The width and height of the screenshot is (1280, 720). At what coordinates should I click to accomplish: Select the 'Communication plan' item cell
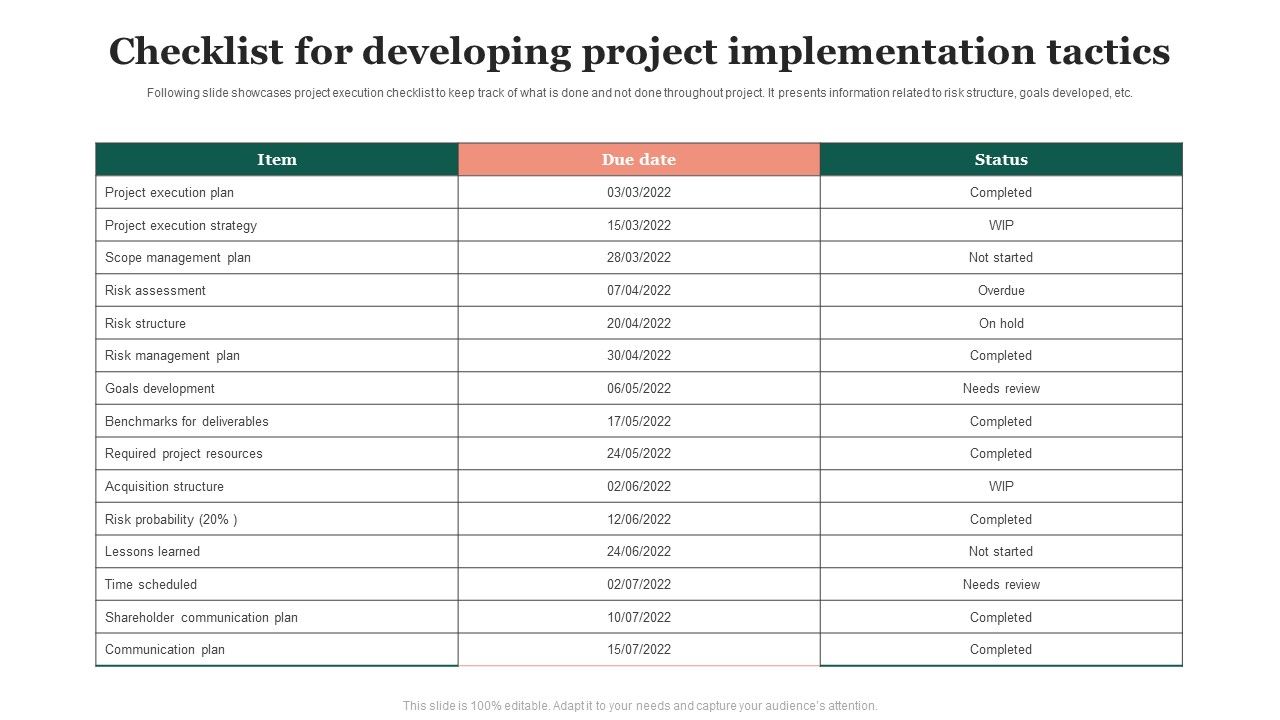[277, 650]
